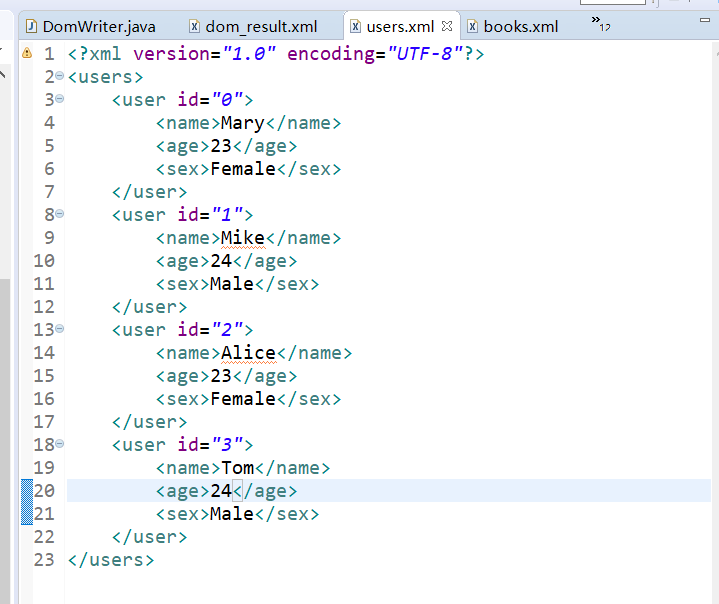Click the closing user tag on line 17

149,422
